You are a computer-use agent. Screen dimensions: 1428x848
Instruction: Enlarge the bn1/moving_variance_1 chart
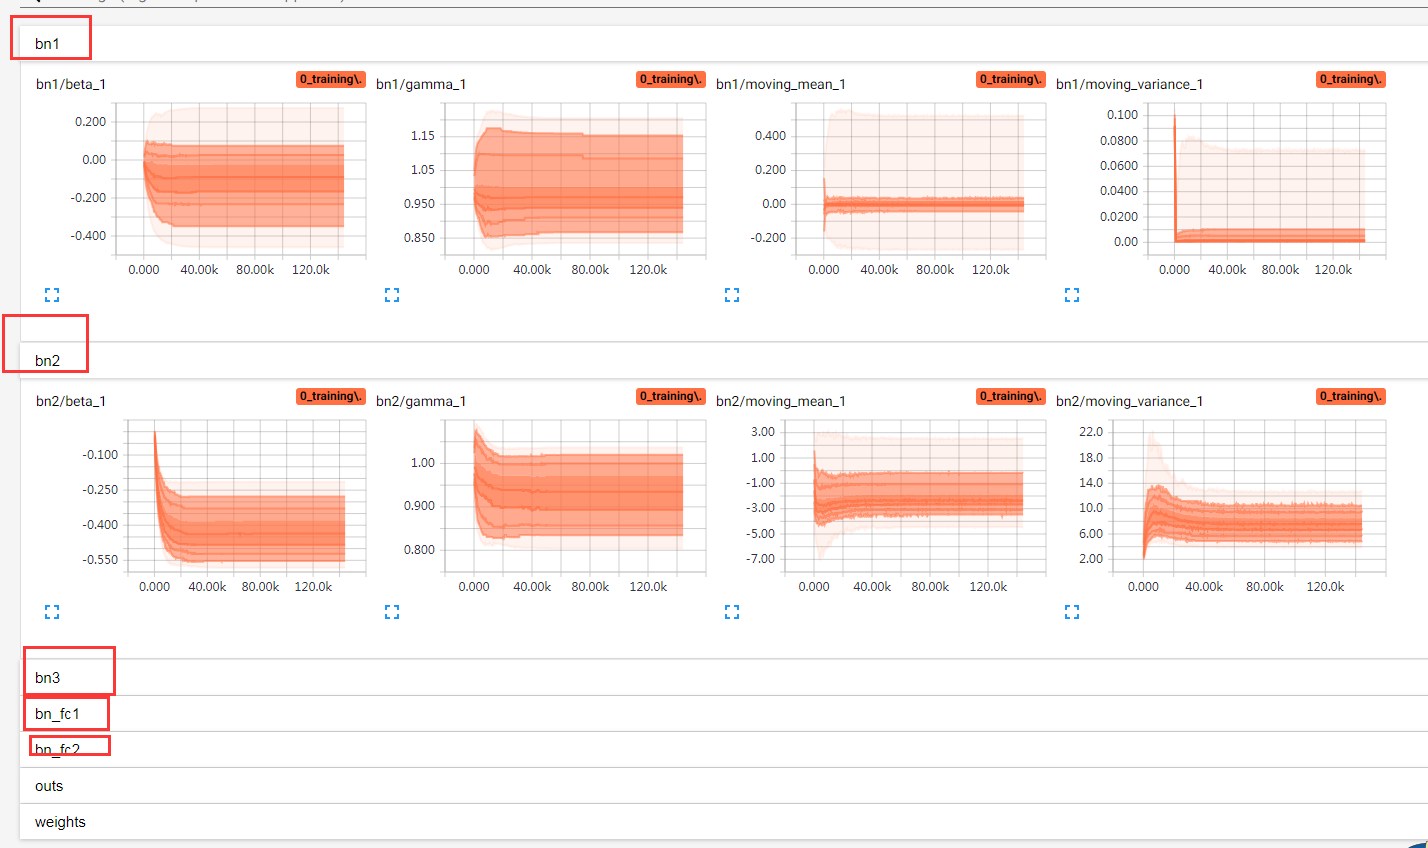click(x=1072, y=294)
